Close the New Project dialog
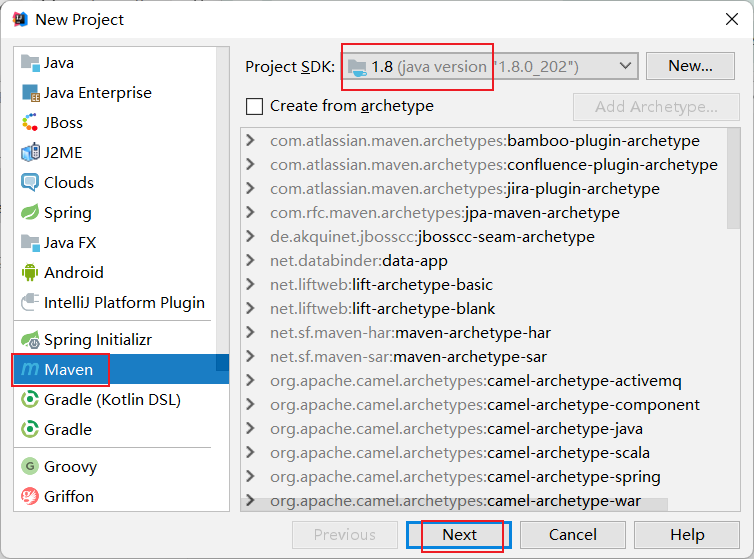 pyautogui.click(x=731, y=19)
